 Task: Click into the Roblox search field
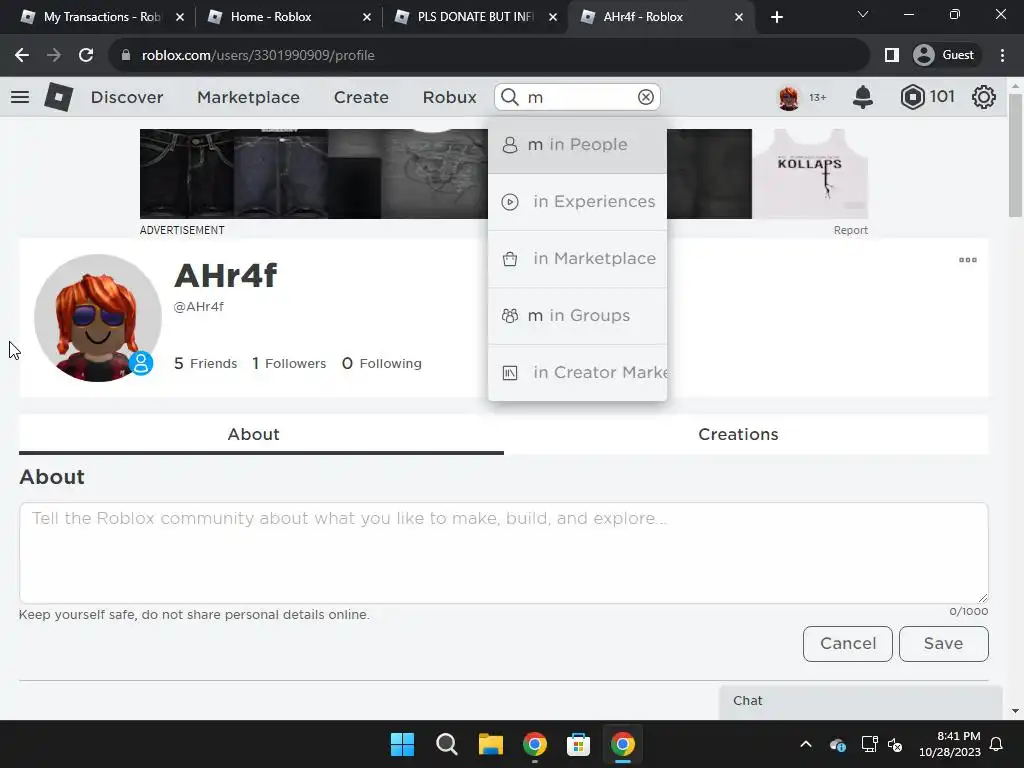[577, 97]
